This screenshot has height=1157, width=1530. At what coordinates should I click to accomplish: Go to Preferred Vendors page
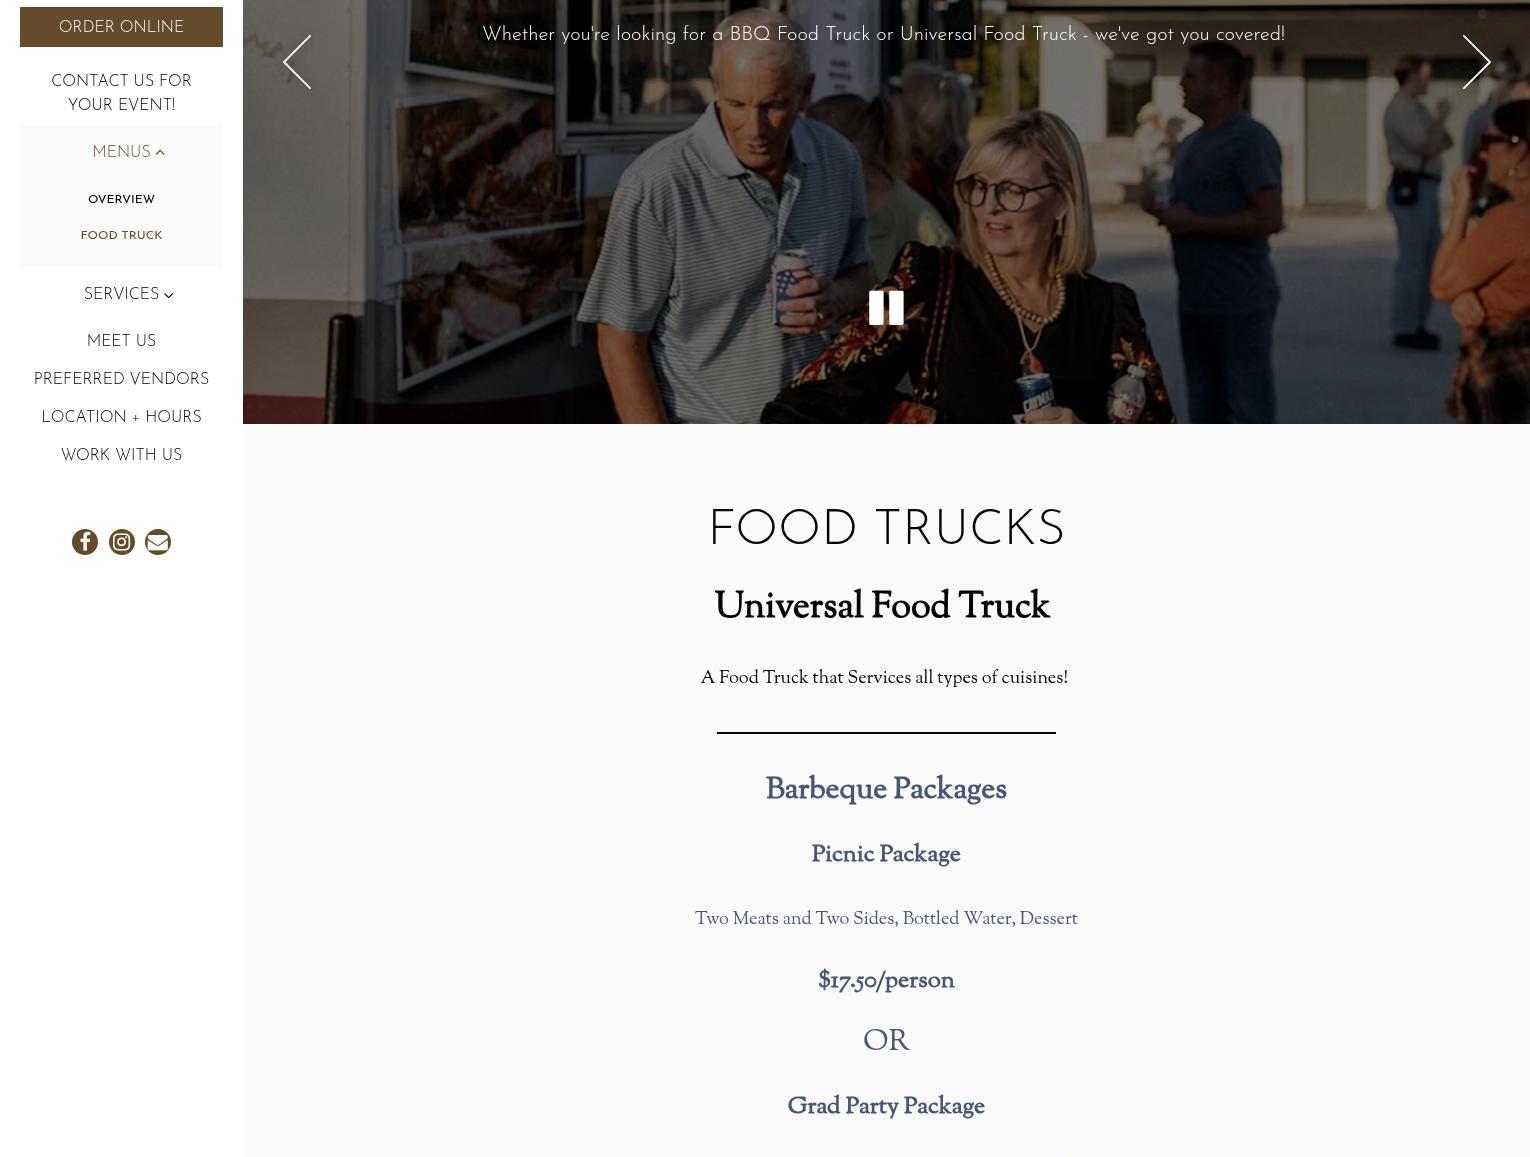[x=121, y=379]
